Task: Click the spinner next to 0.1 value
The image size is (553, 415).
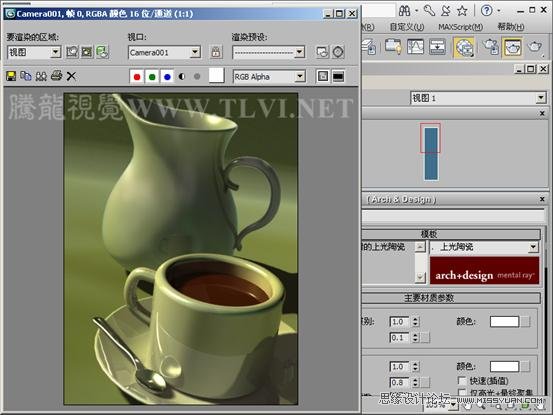Action: [x=415, y=338]
